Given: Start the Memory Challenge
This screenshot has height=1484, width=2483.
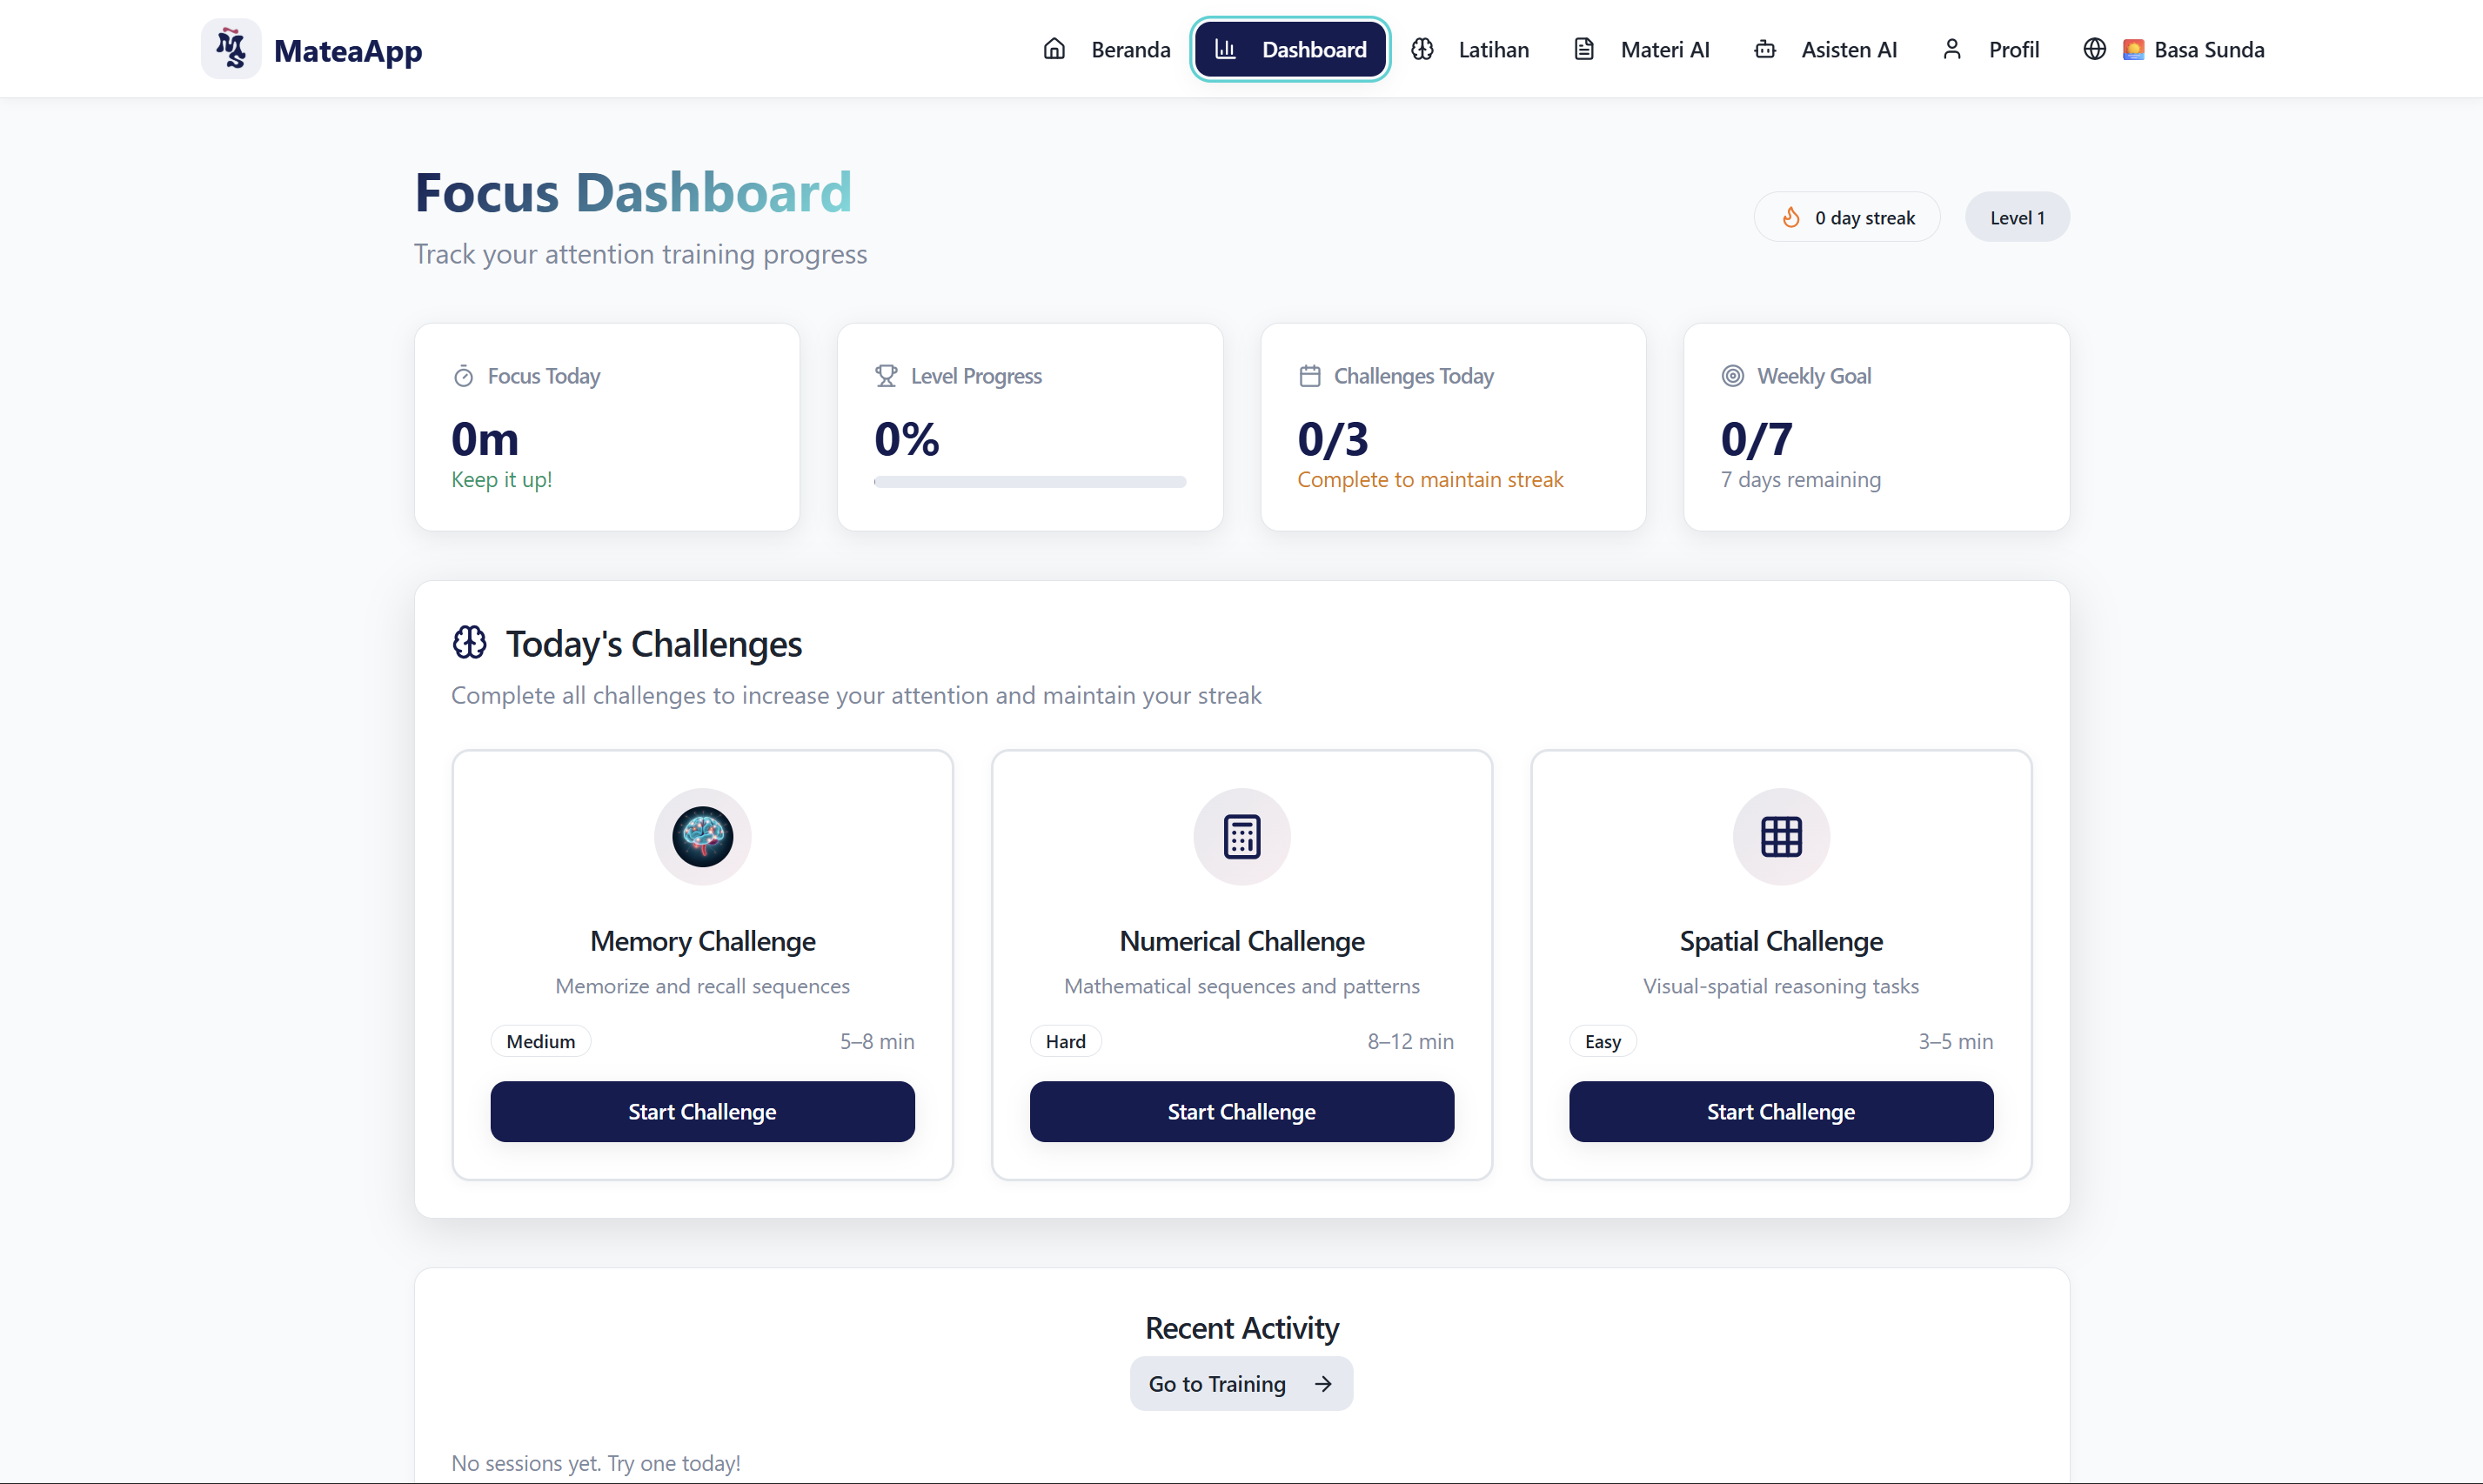Looking at the screenshot, I should 702,1111.
